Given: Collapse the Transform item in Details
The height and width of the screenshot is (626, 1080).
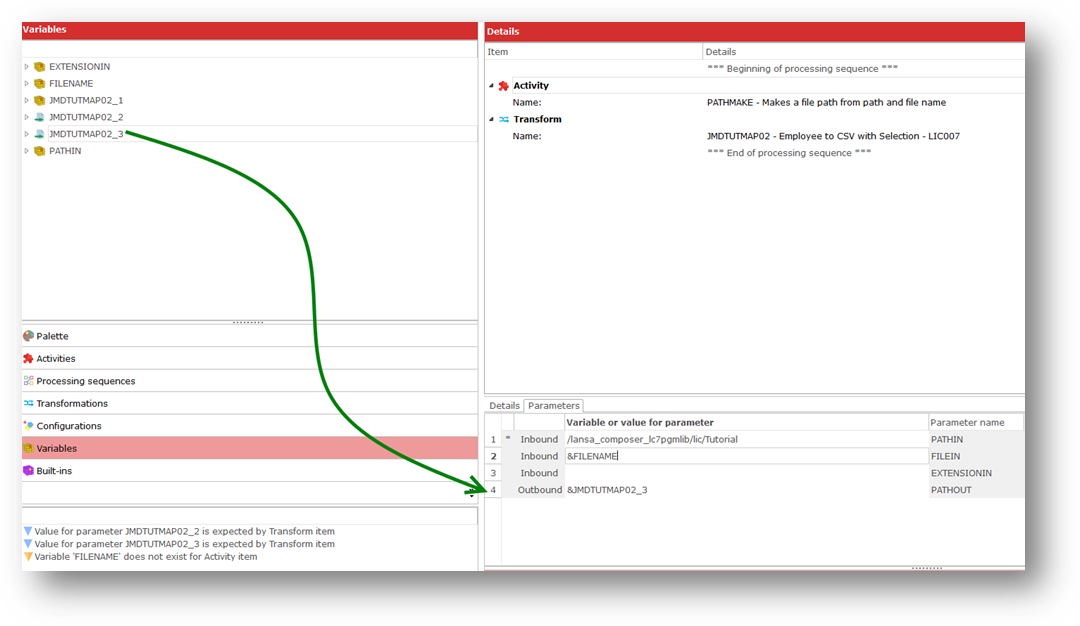Looking at the screenshot, I should pyautogui.click(x=492, y=119).
